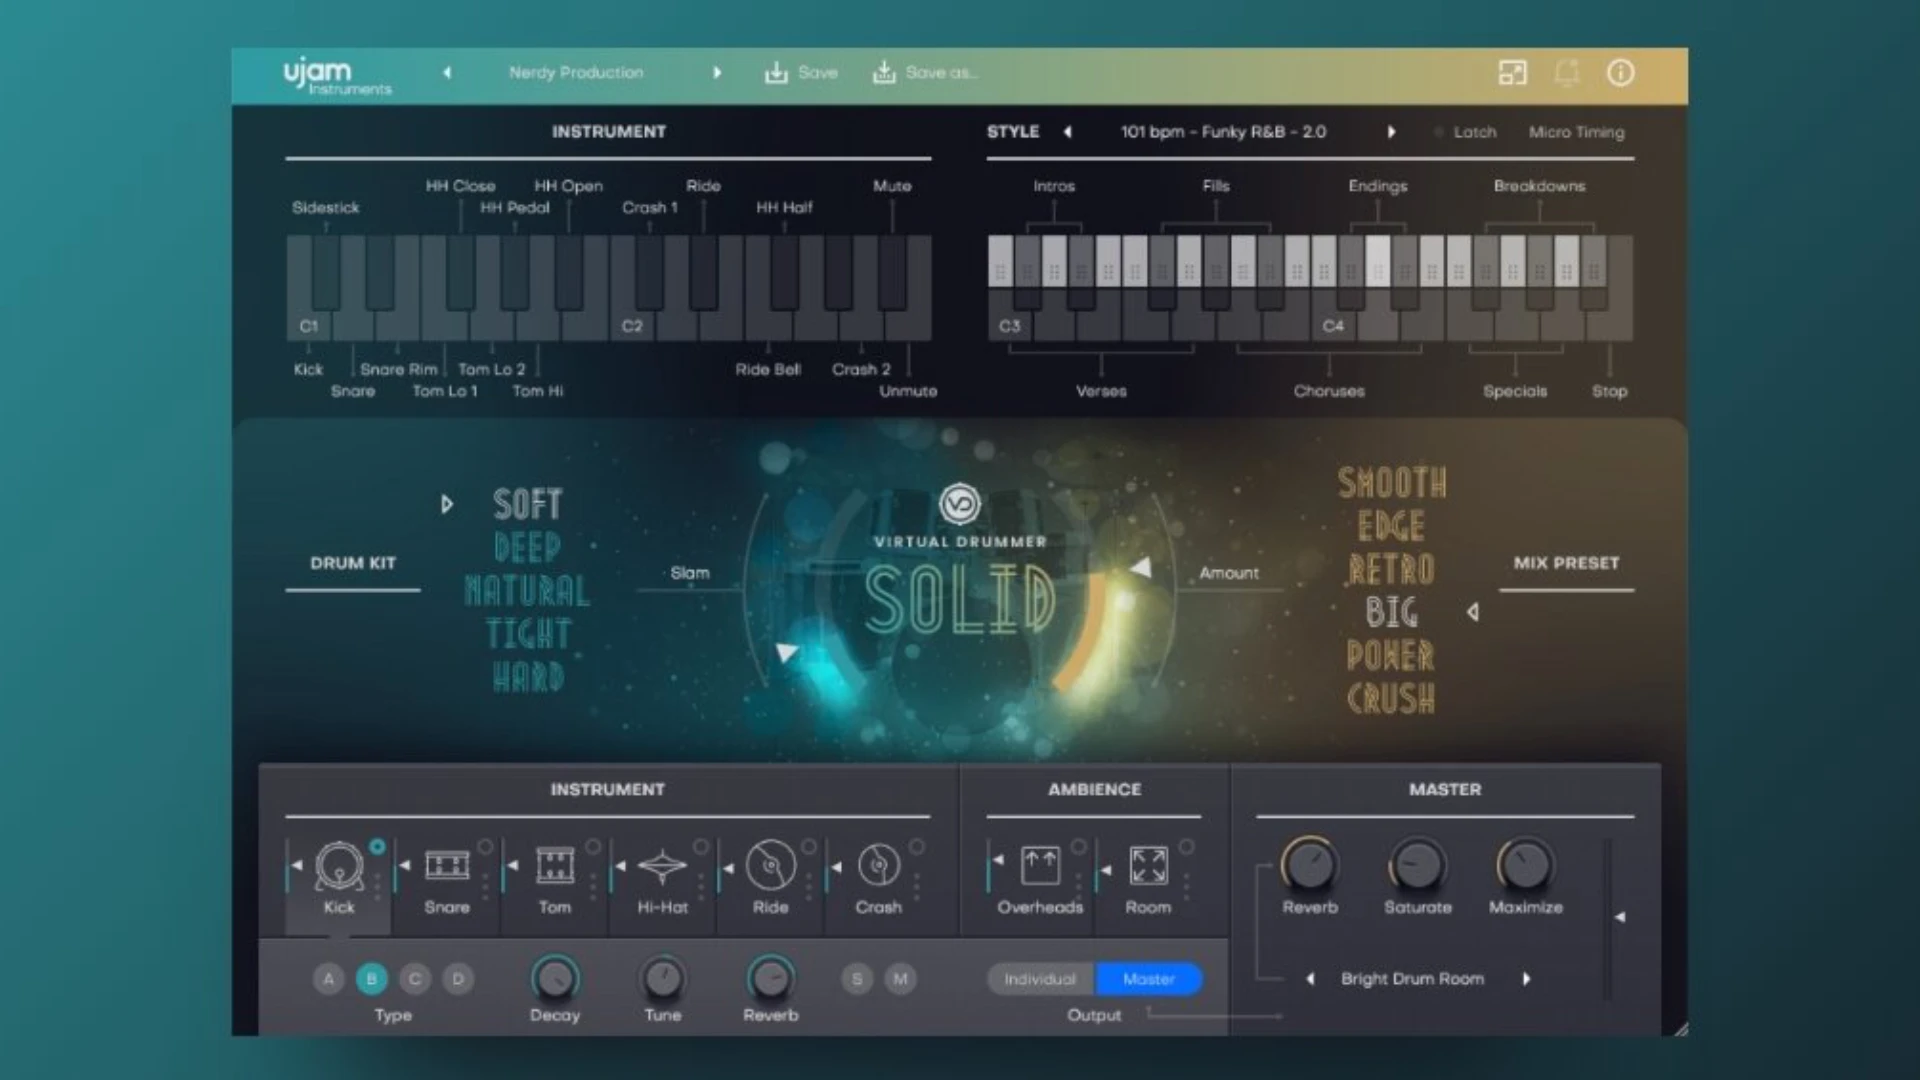Choose kick Type B

371,979
